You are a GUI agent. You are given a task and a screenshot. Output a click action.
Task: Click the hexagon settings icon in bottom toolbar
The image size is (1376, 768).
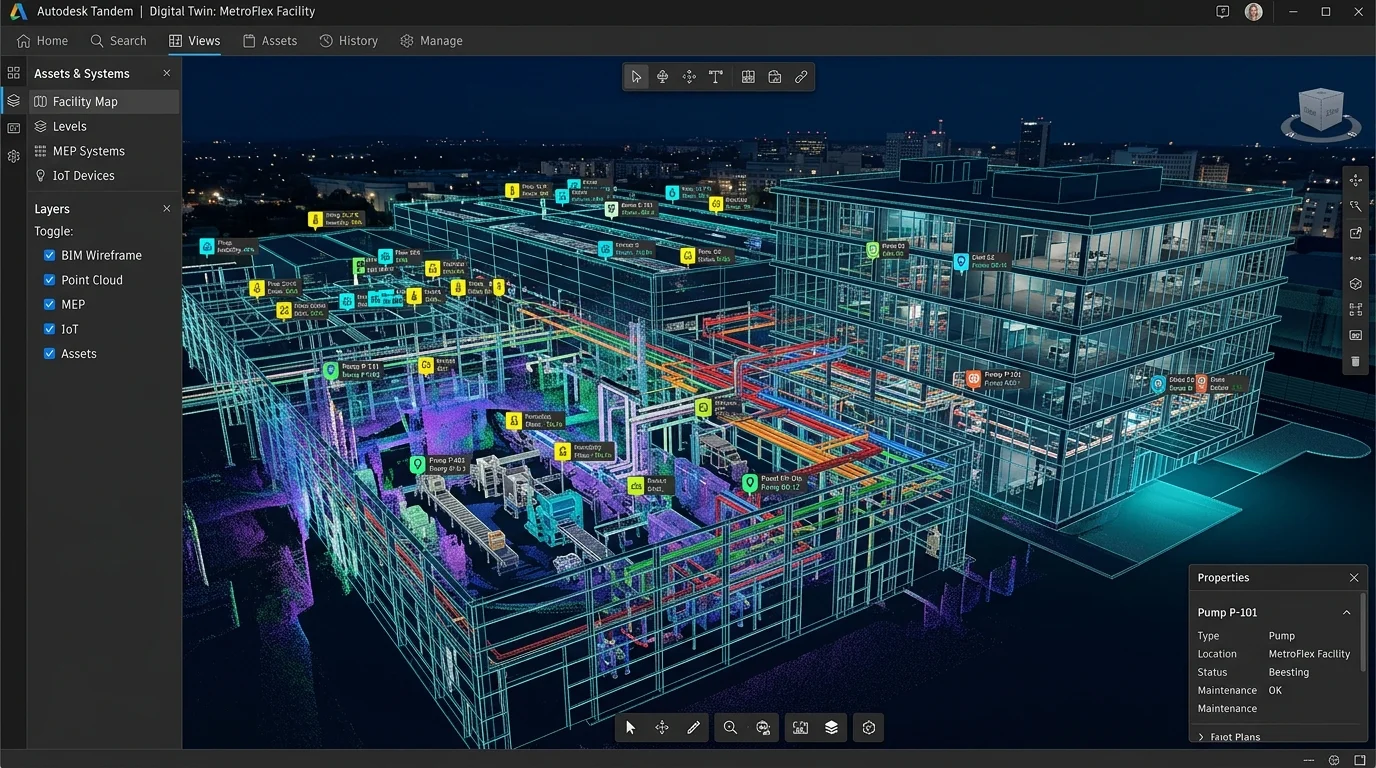pos(868,728)
